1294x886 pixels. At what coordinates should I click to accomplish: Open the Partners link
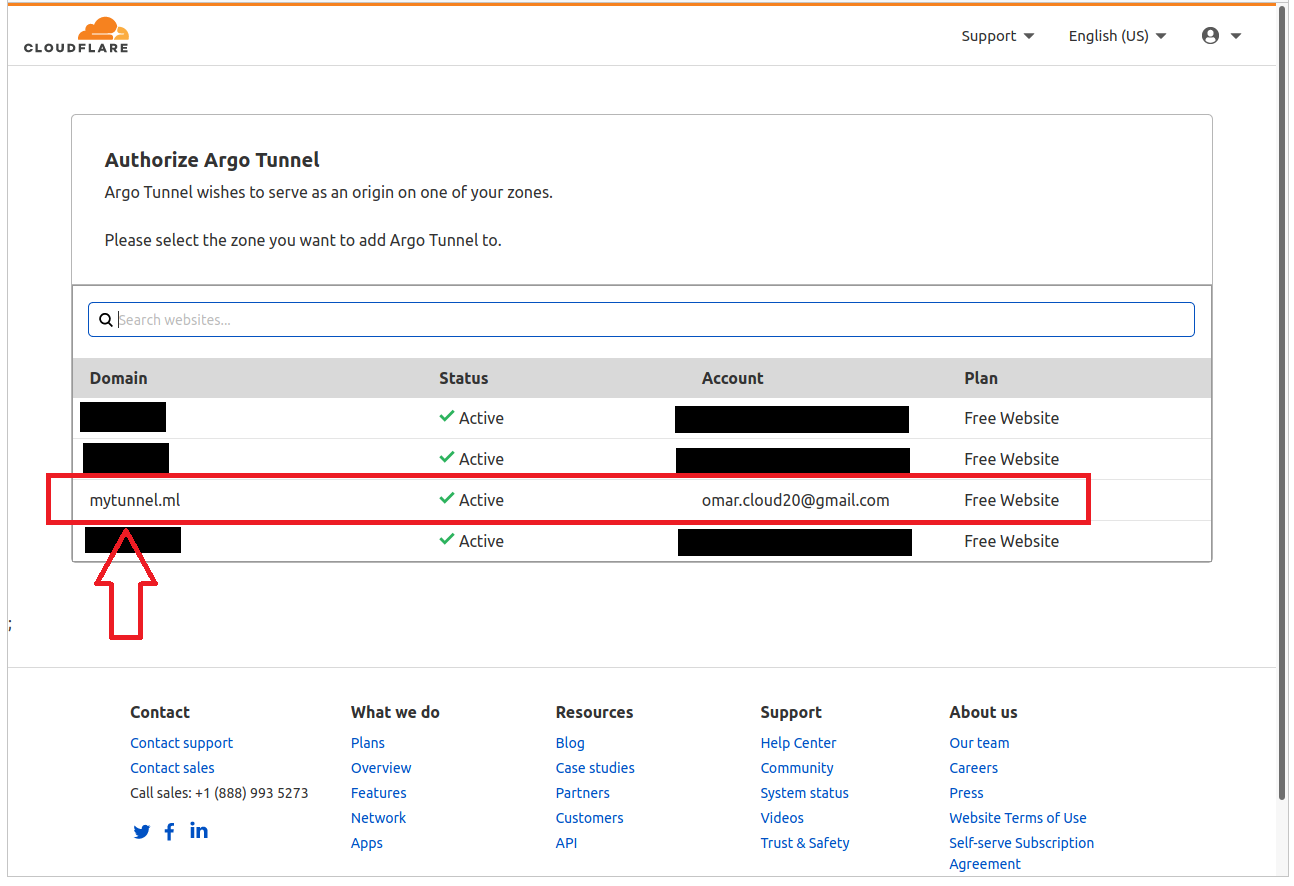(x=582, y=793)
